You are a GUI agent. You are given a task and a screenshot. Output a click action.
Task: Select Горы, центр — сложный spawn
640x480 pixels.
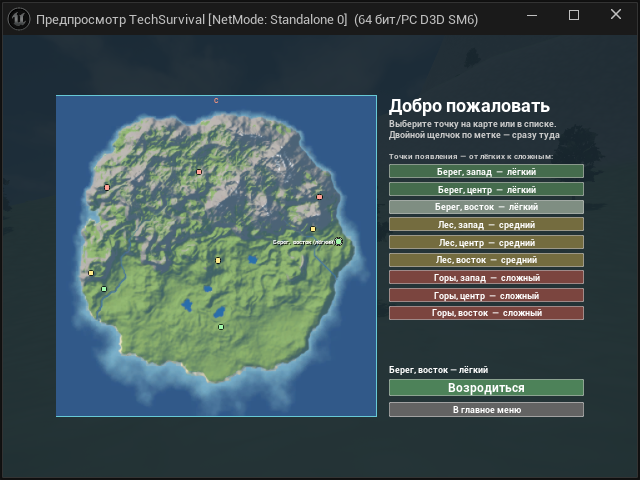(486, 296)
